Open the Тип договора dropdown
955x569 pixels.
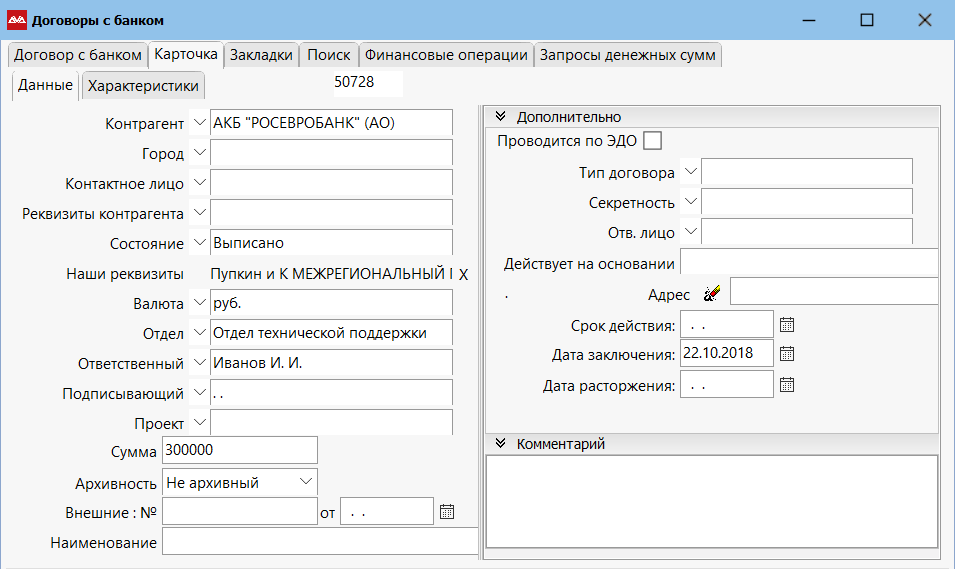pyautogui.click(x=690, y=172)
